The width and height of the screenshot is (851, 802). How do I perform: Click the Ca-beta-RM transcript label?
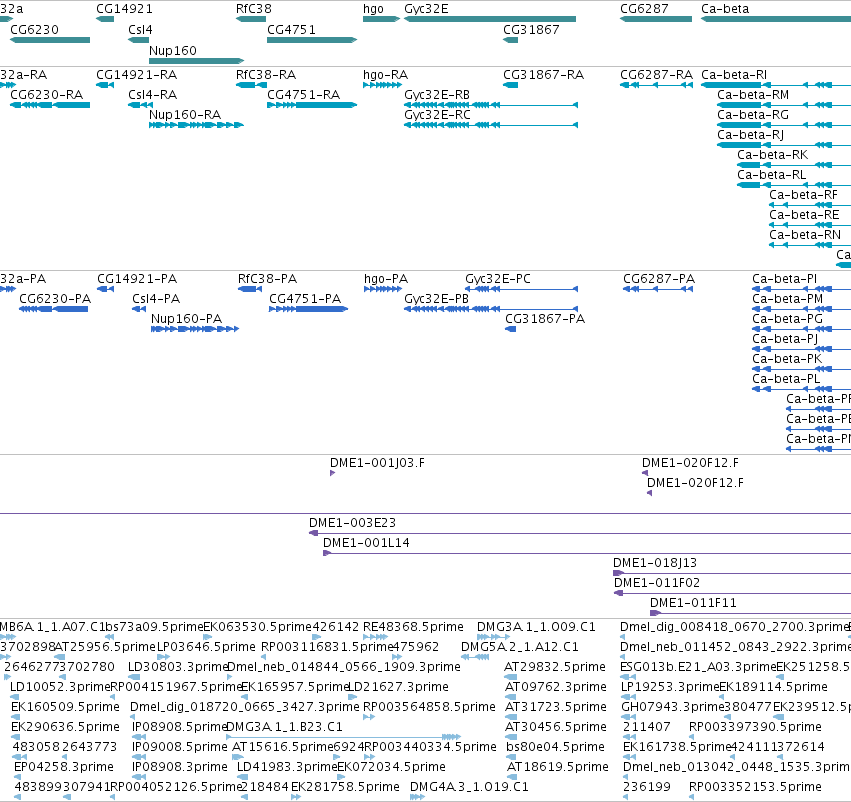point(753,94)
